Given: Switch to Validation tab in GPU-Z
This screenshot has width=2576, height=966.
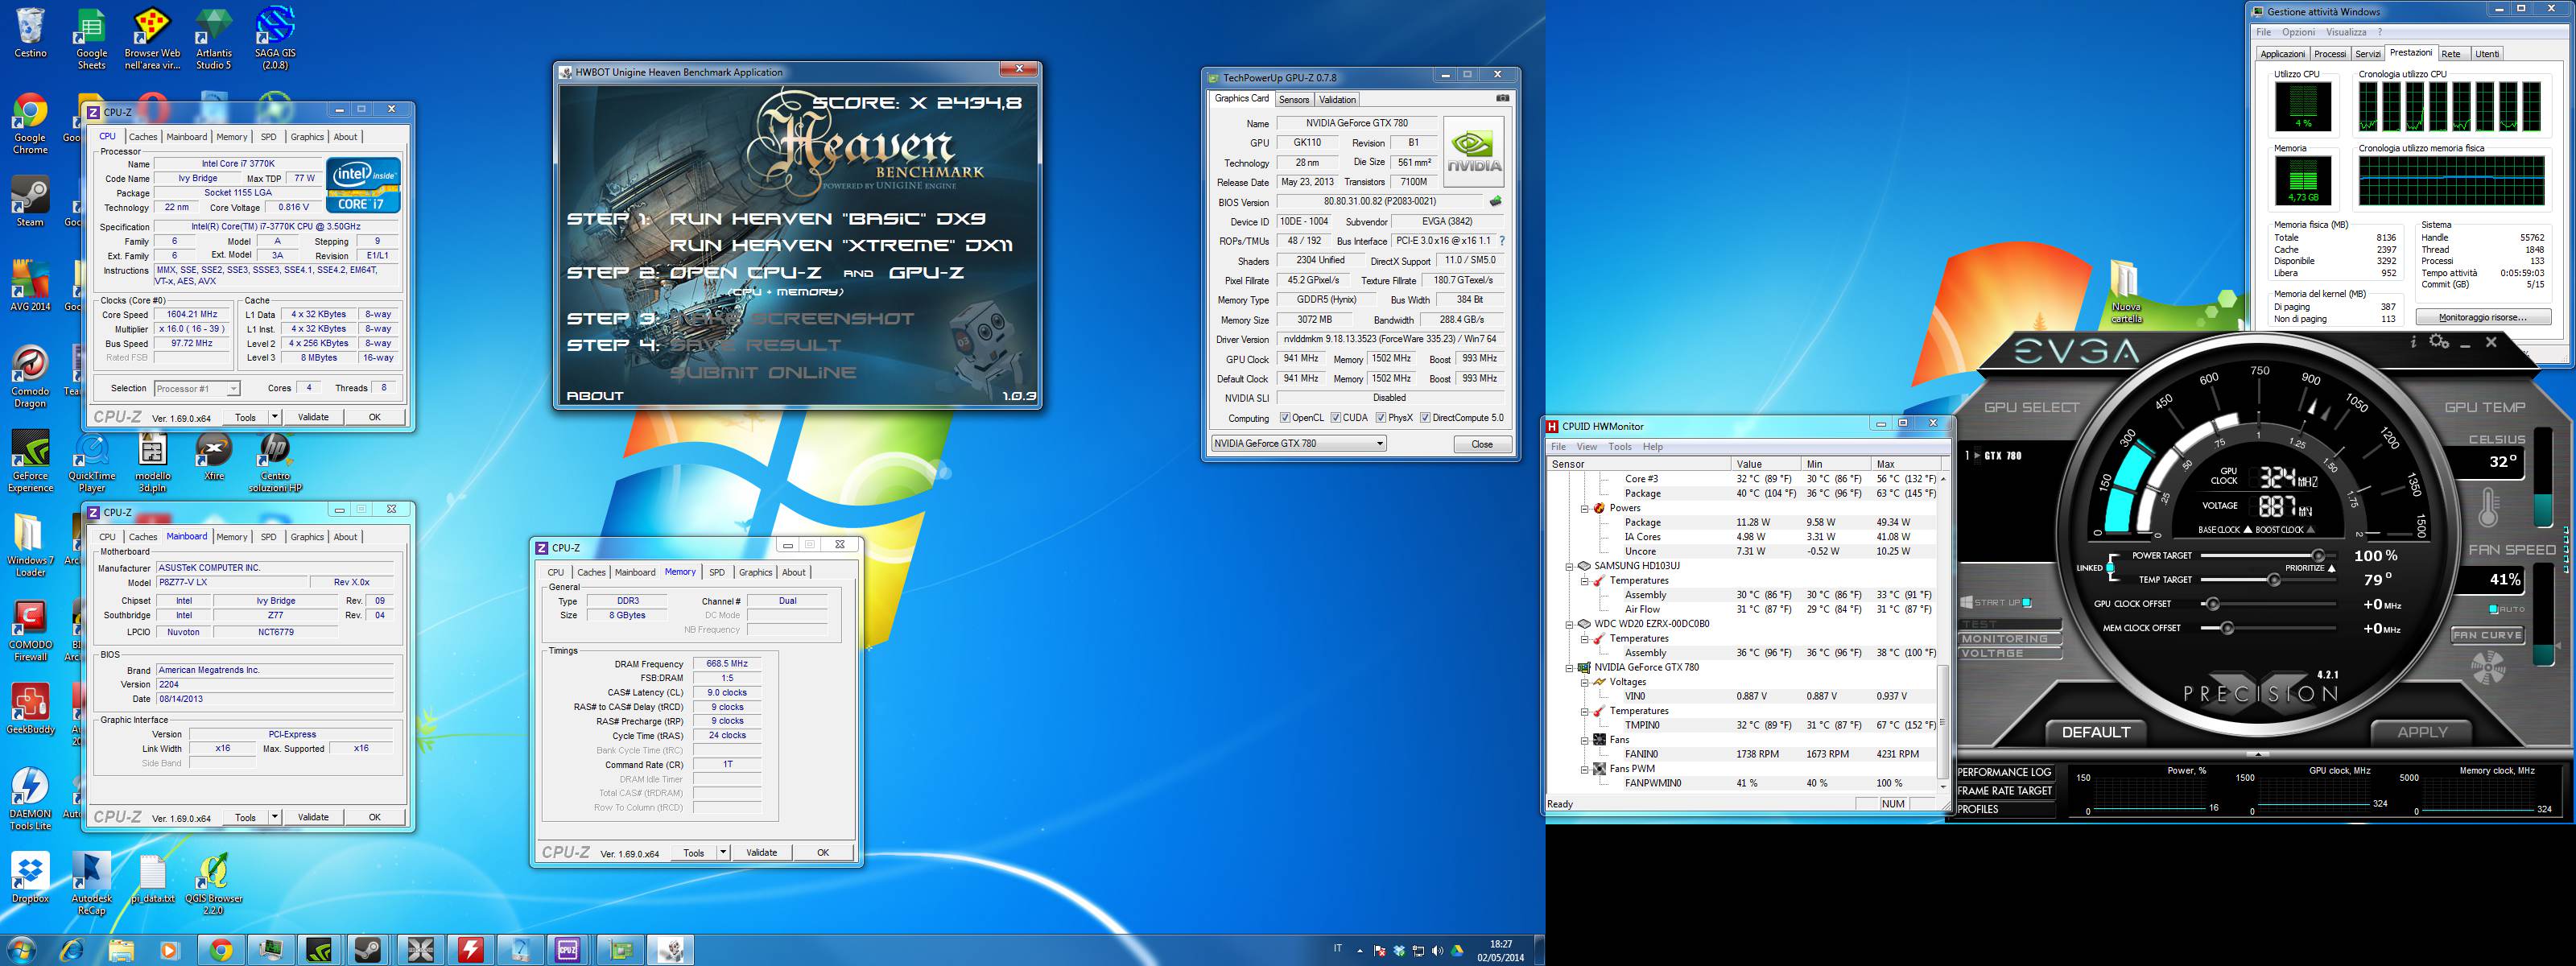Looking at the screenshot, I should tap(1337, 99).
